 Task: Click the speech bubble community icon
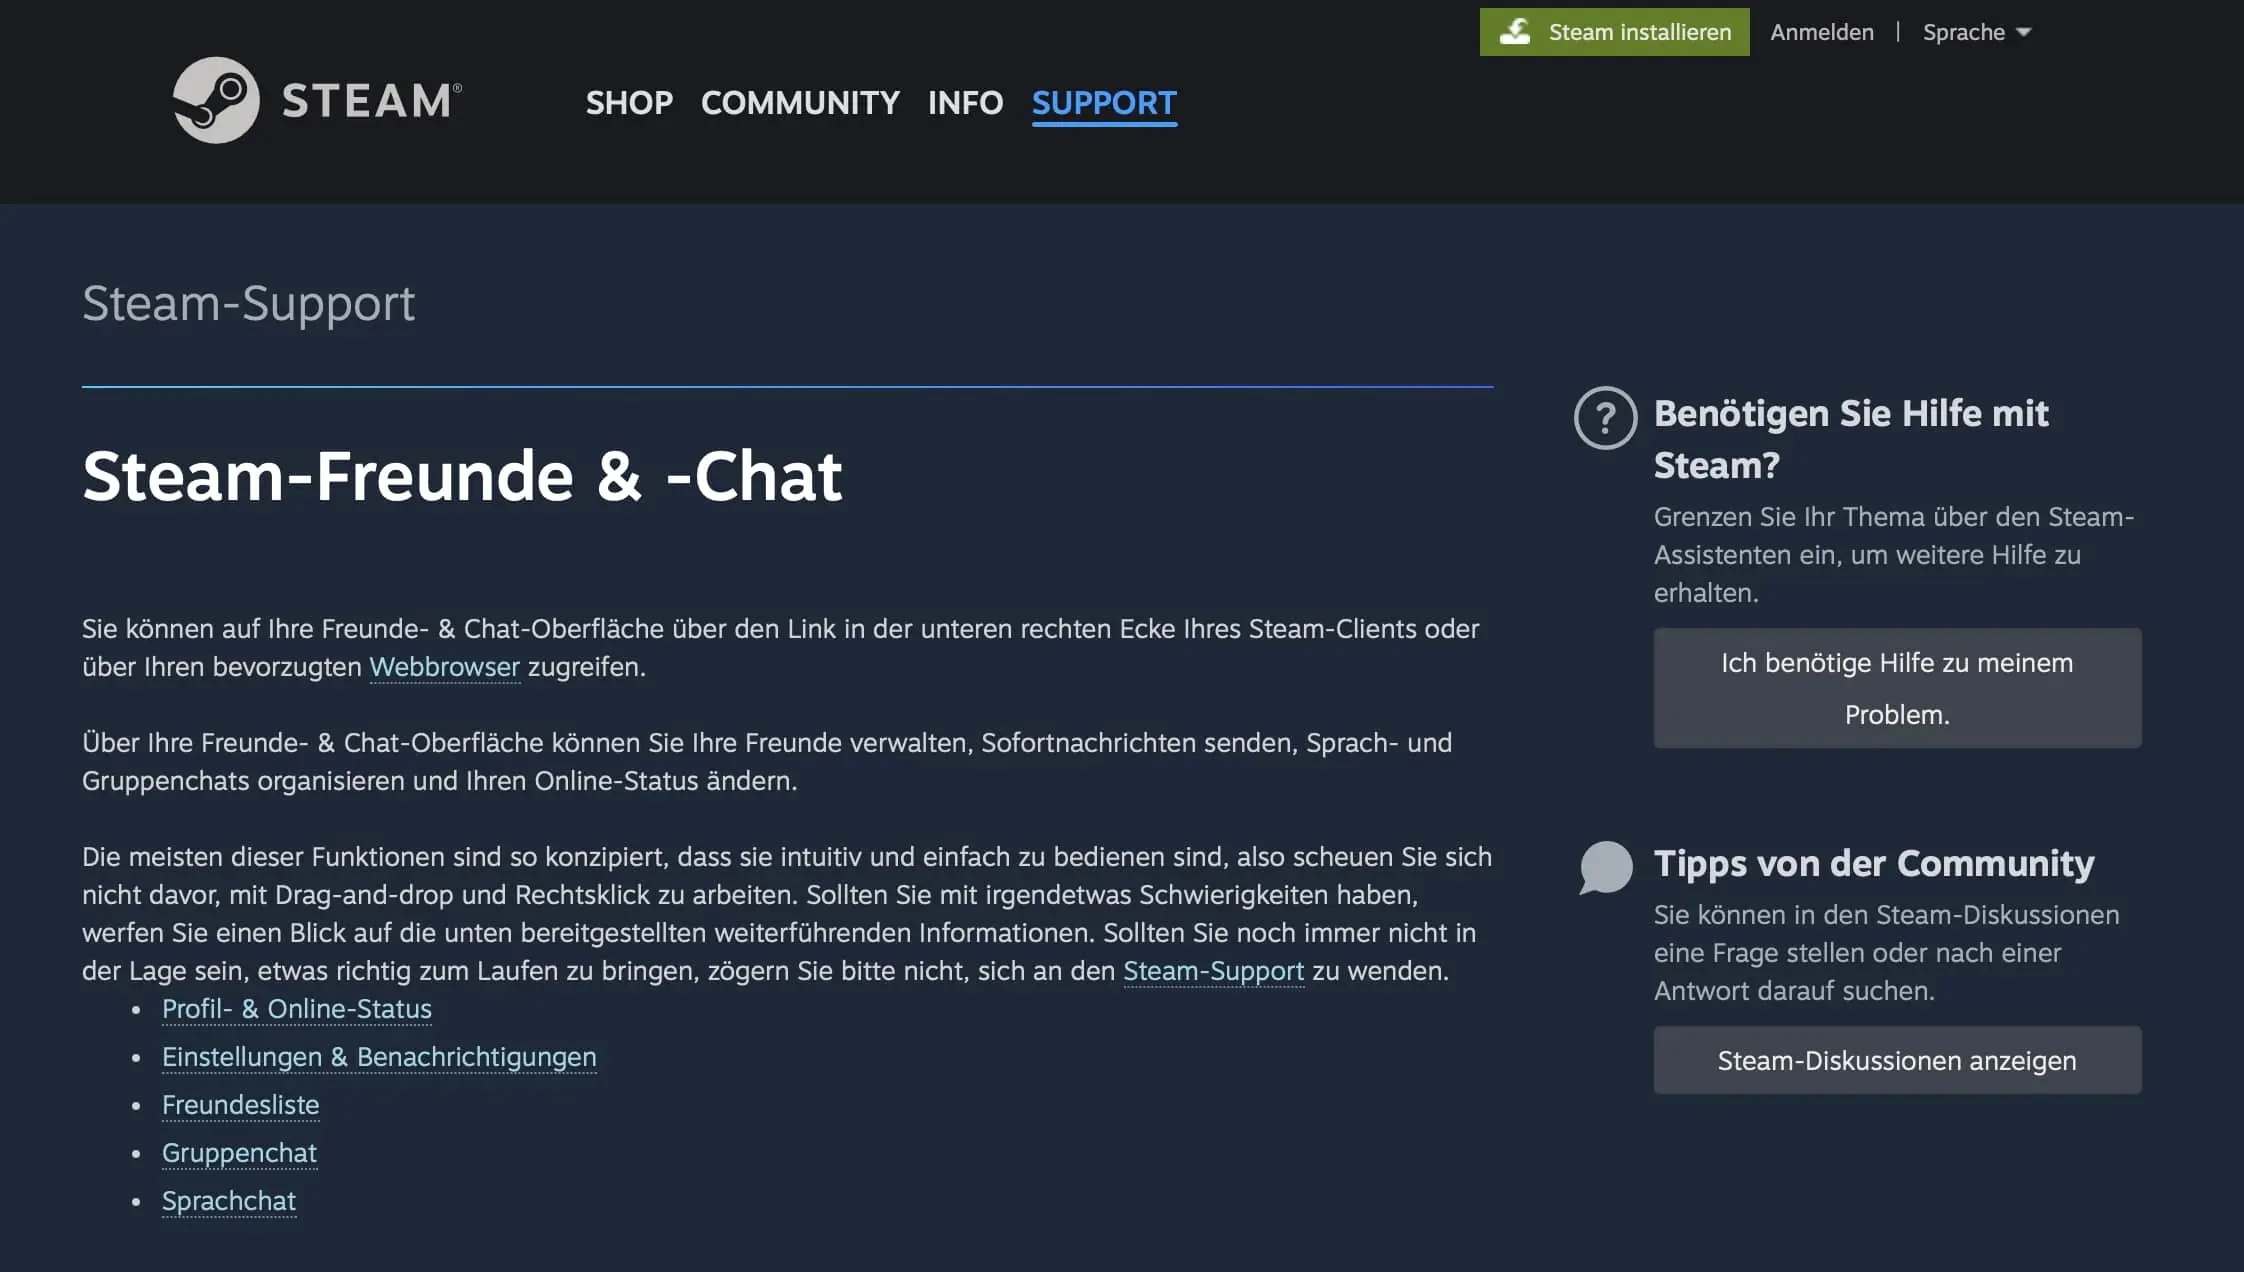[1605, 868]
